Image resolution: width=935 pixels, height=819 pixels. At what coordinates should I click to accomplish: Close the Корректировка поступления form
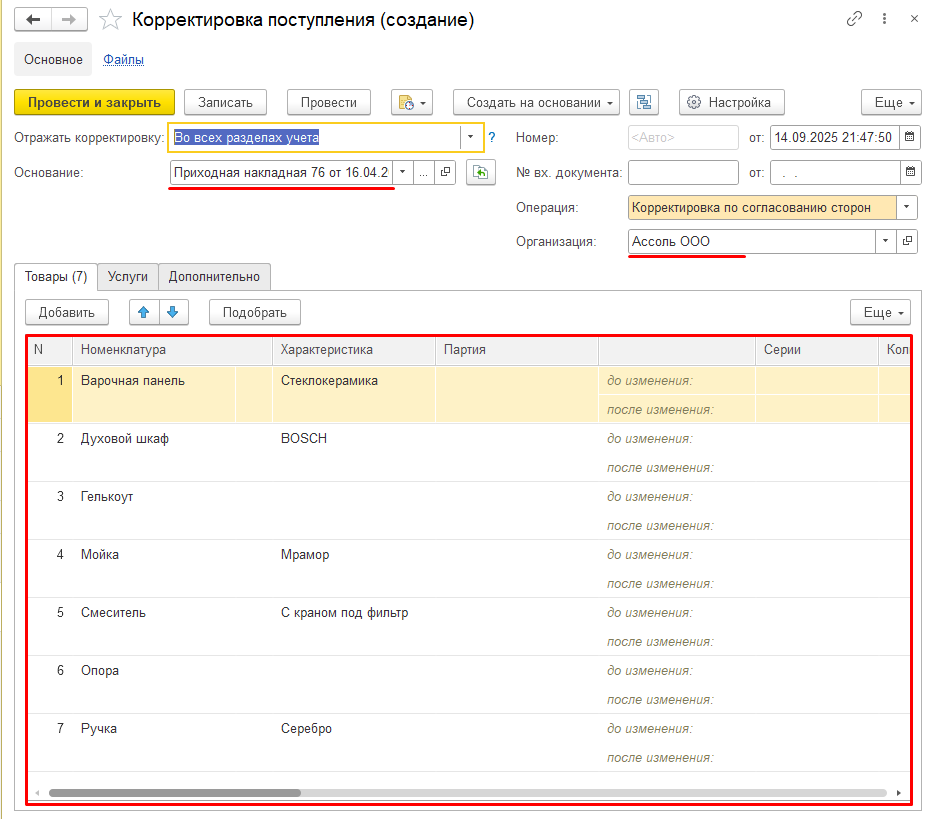[x=914, y=19]
